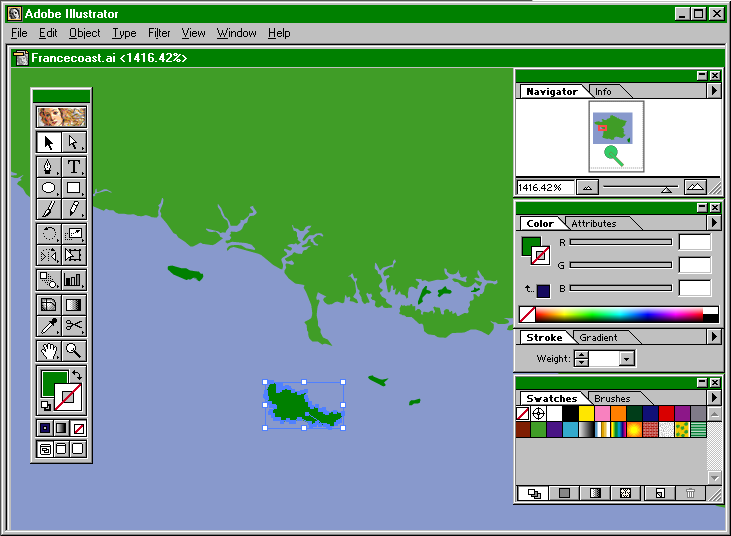Delete swatch with the trash button

689,493
